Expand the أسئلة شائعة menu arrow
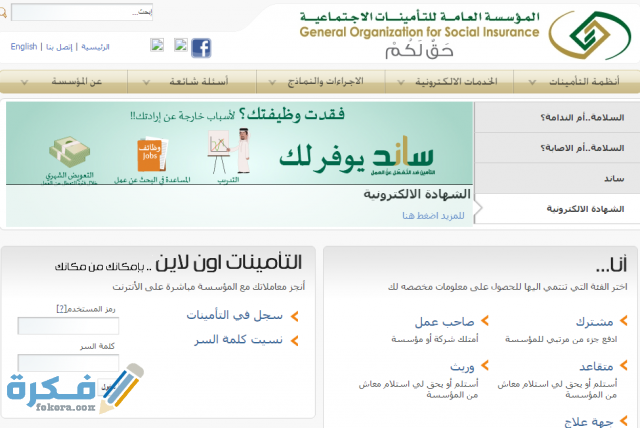Image resolution: width=640 pixels, height=428 pixels. point(146,82)
